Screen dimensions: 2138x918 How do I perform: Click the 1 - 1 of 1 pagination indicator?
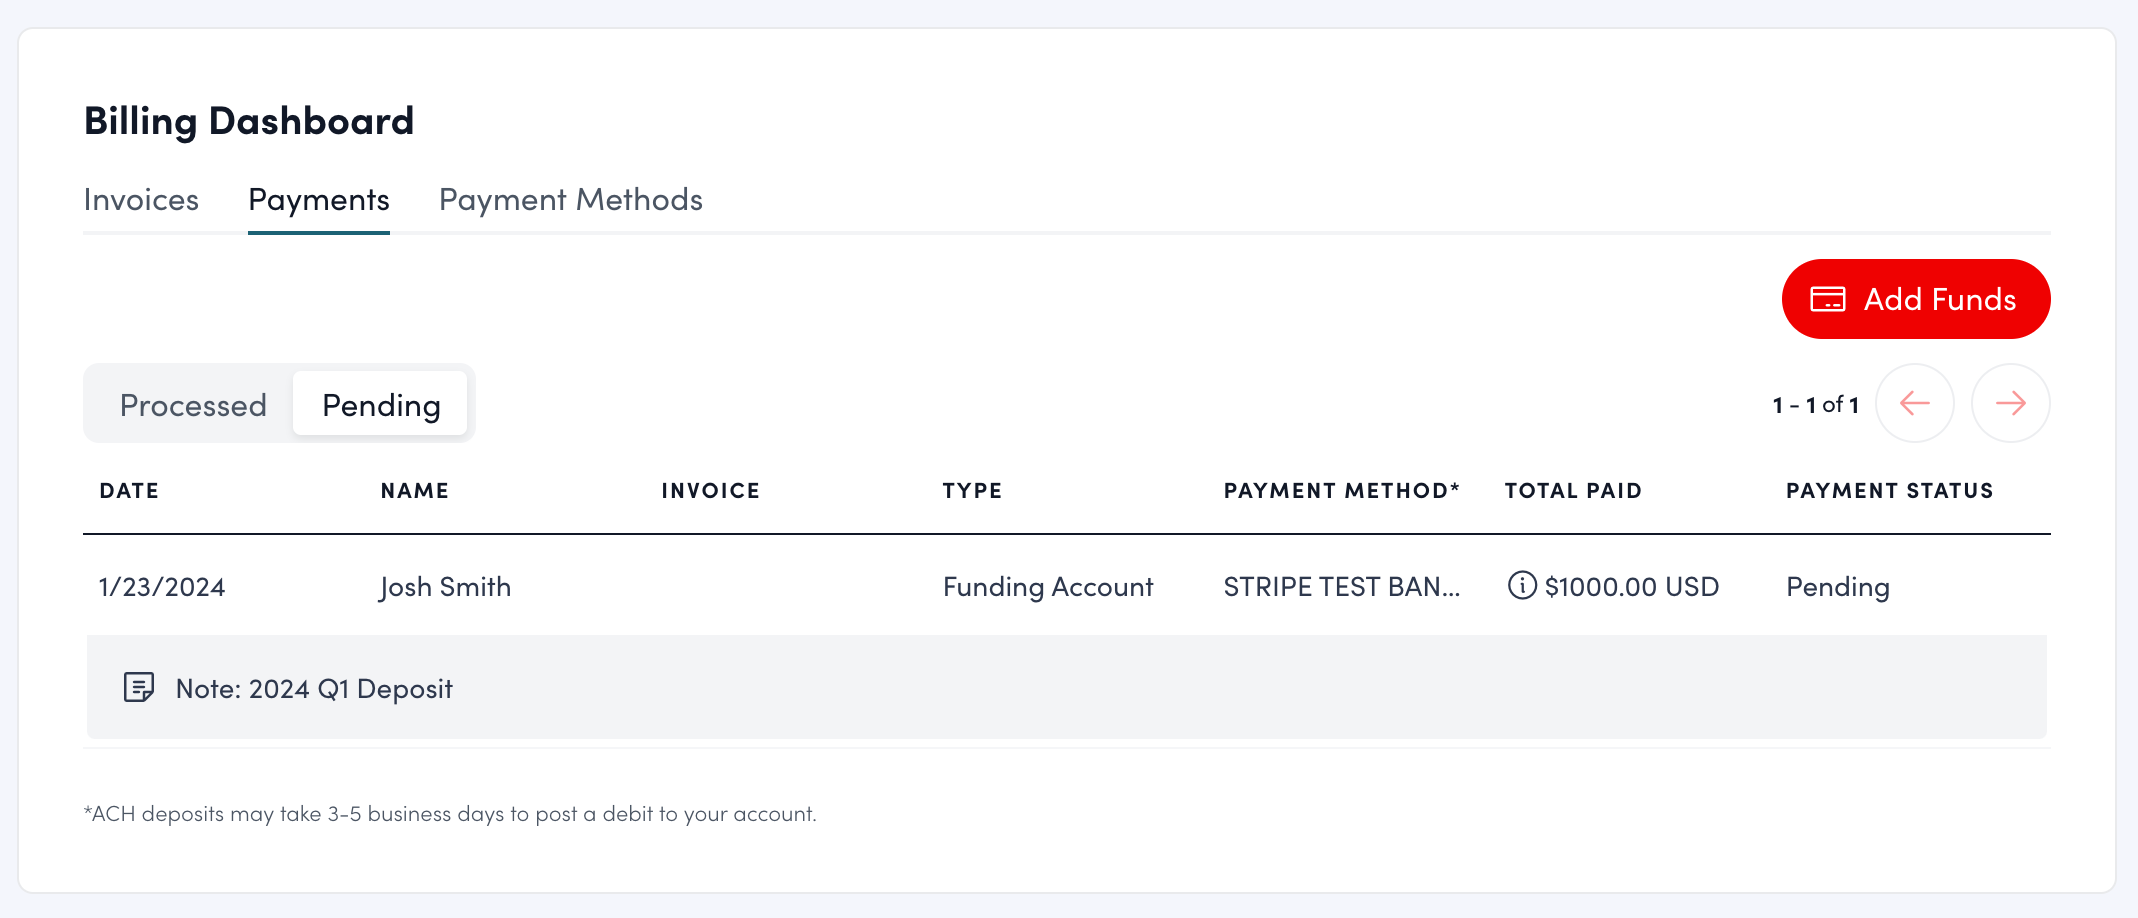click(1816, 404)
